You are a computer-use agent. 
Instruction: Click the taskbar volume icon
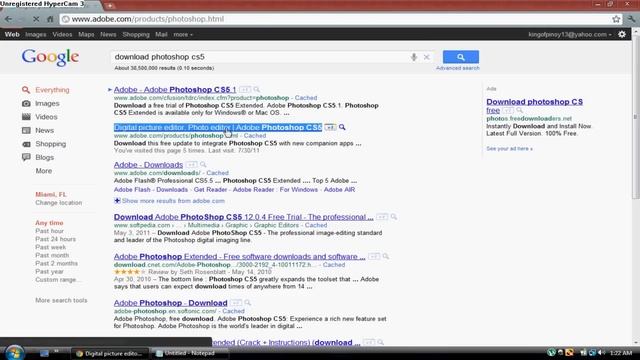(x=602, y=353)
